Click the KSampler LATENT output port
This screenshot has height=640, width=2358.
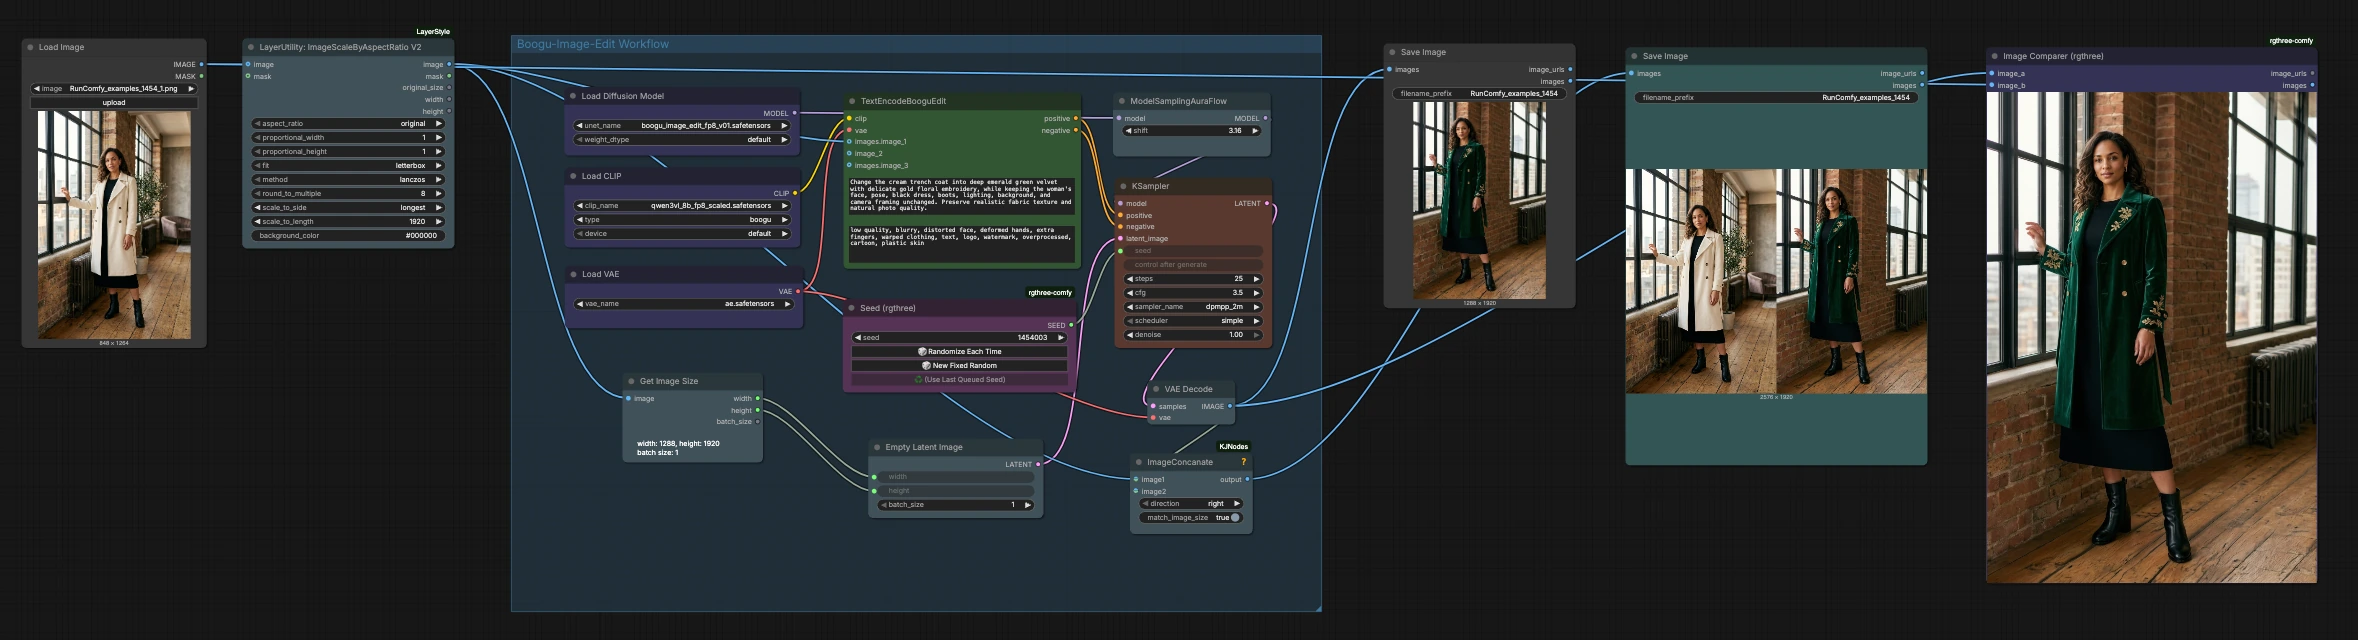click(1267, 203)
